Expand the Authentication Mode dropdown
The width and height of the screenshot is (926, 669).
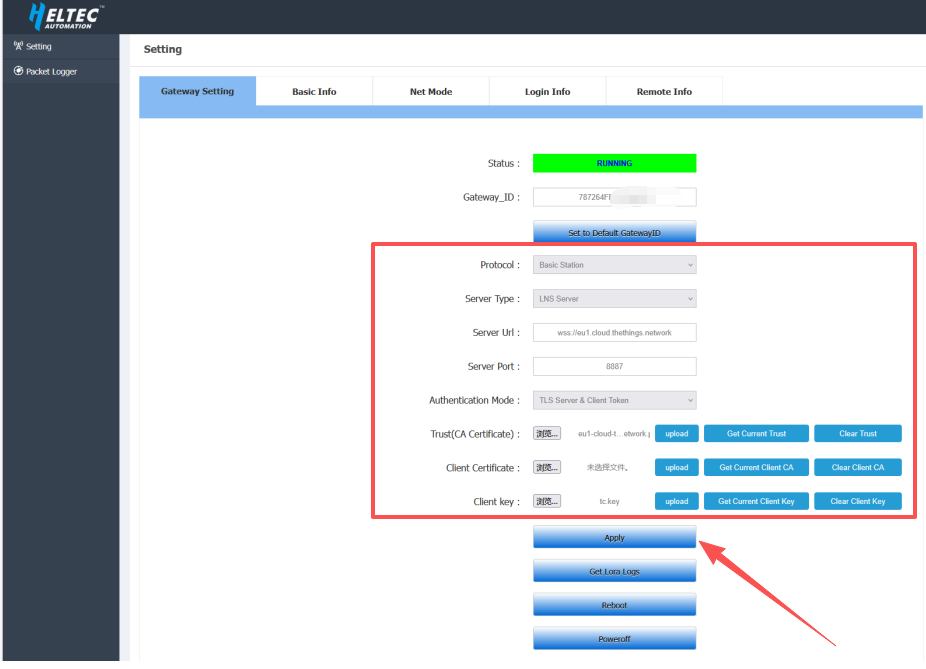point(614,400)
